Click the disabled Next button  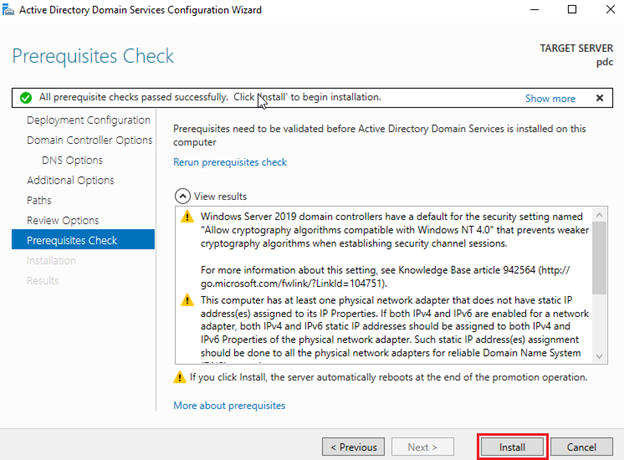click(x=422, y=447)
